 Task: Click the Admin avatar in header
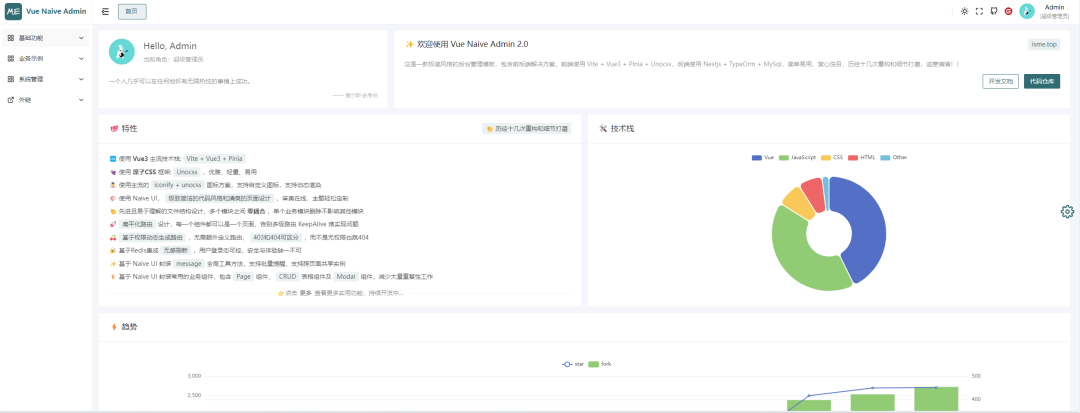[x=1027, y=11]
